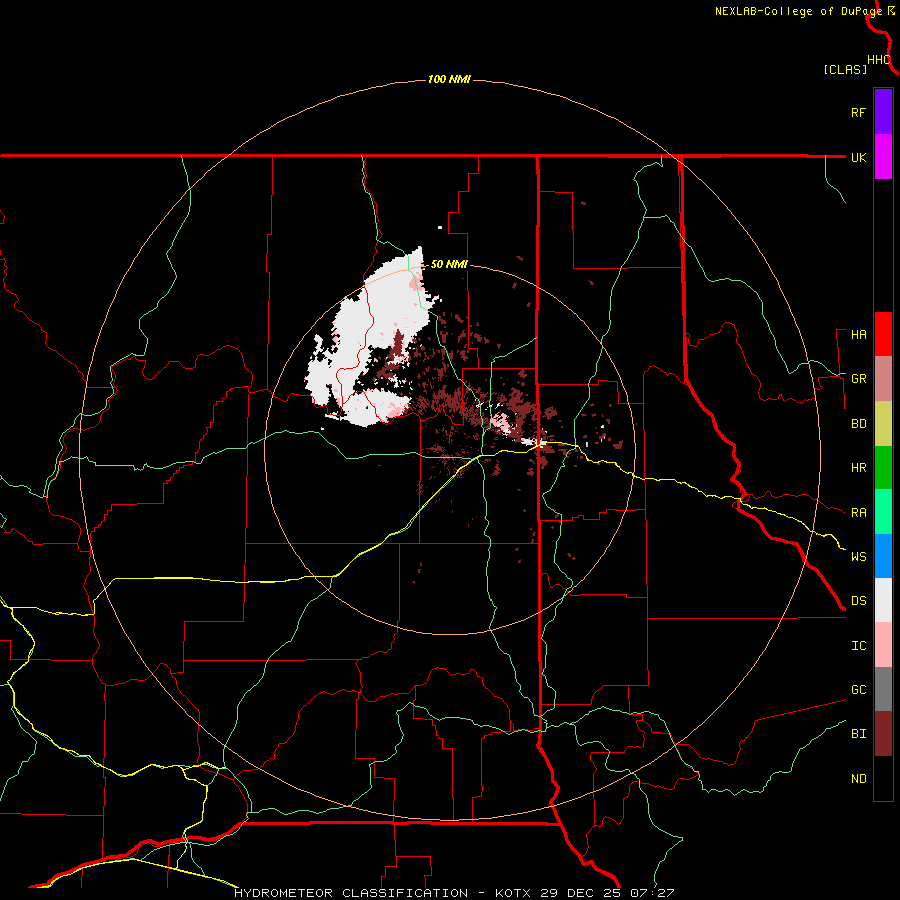900x900 pixels.
Task: Click the BD yellow legend swatch
Action: coord(883,424)
